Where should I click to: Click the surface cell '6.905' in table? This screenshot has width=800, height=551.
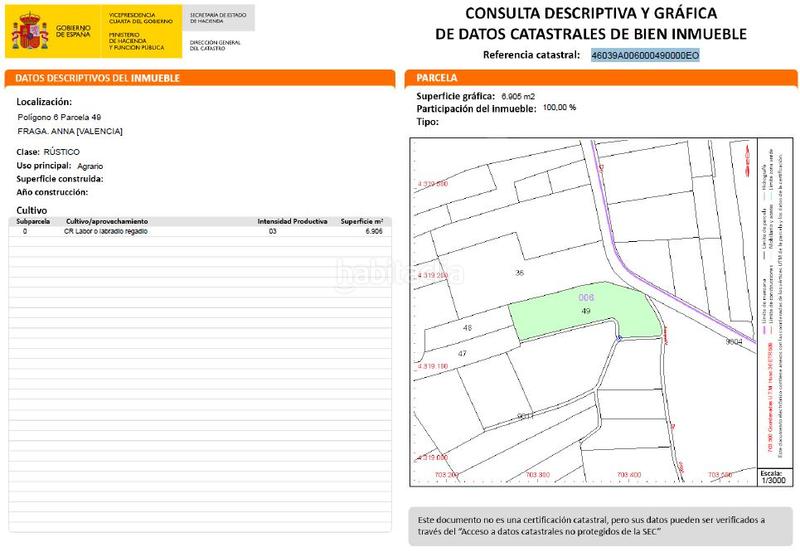point(374,231)
